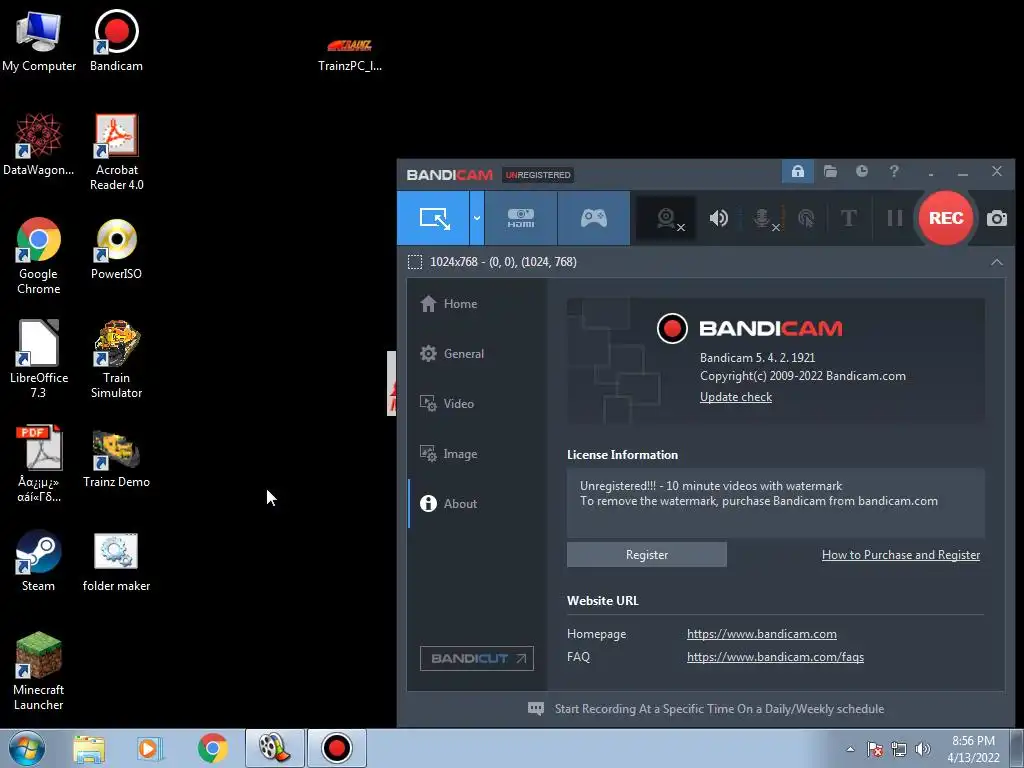Open the bandicam.com homepage link
This screenshot has width=1024, height=768.
[761, 634]
